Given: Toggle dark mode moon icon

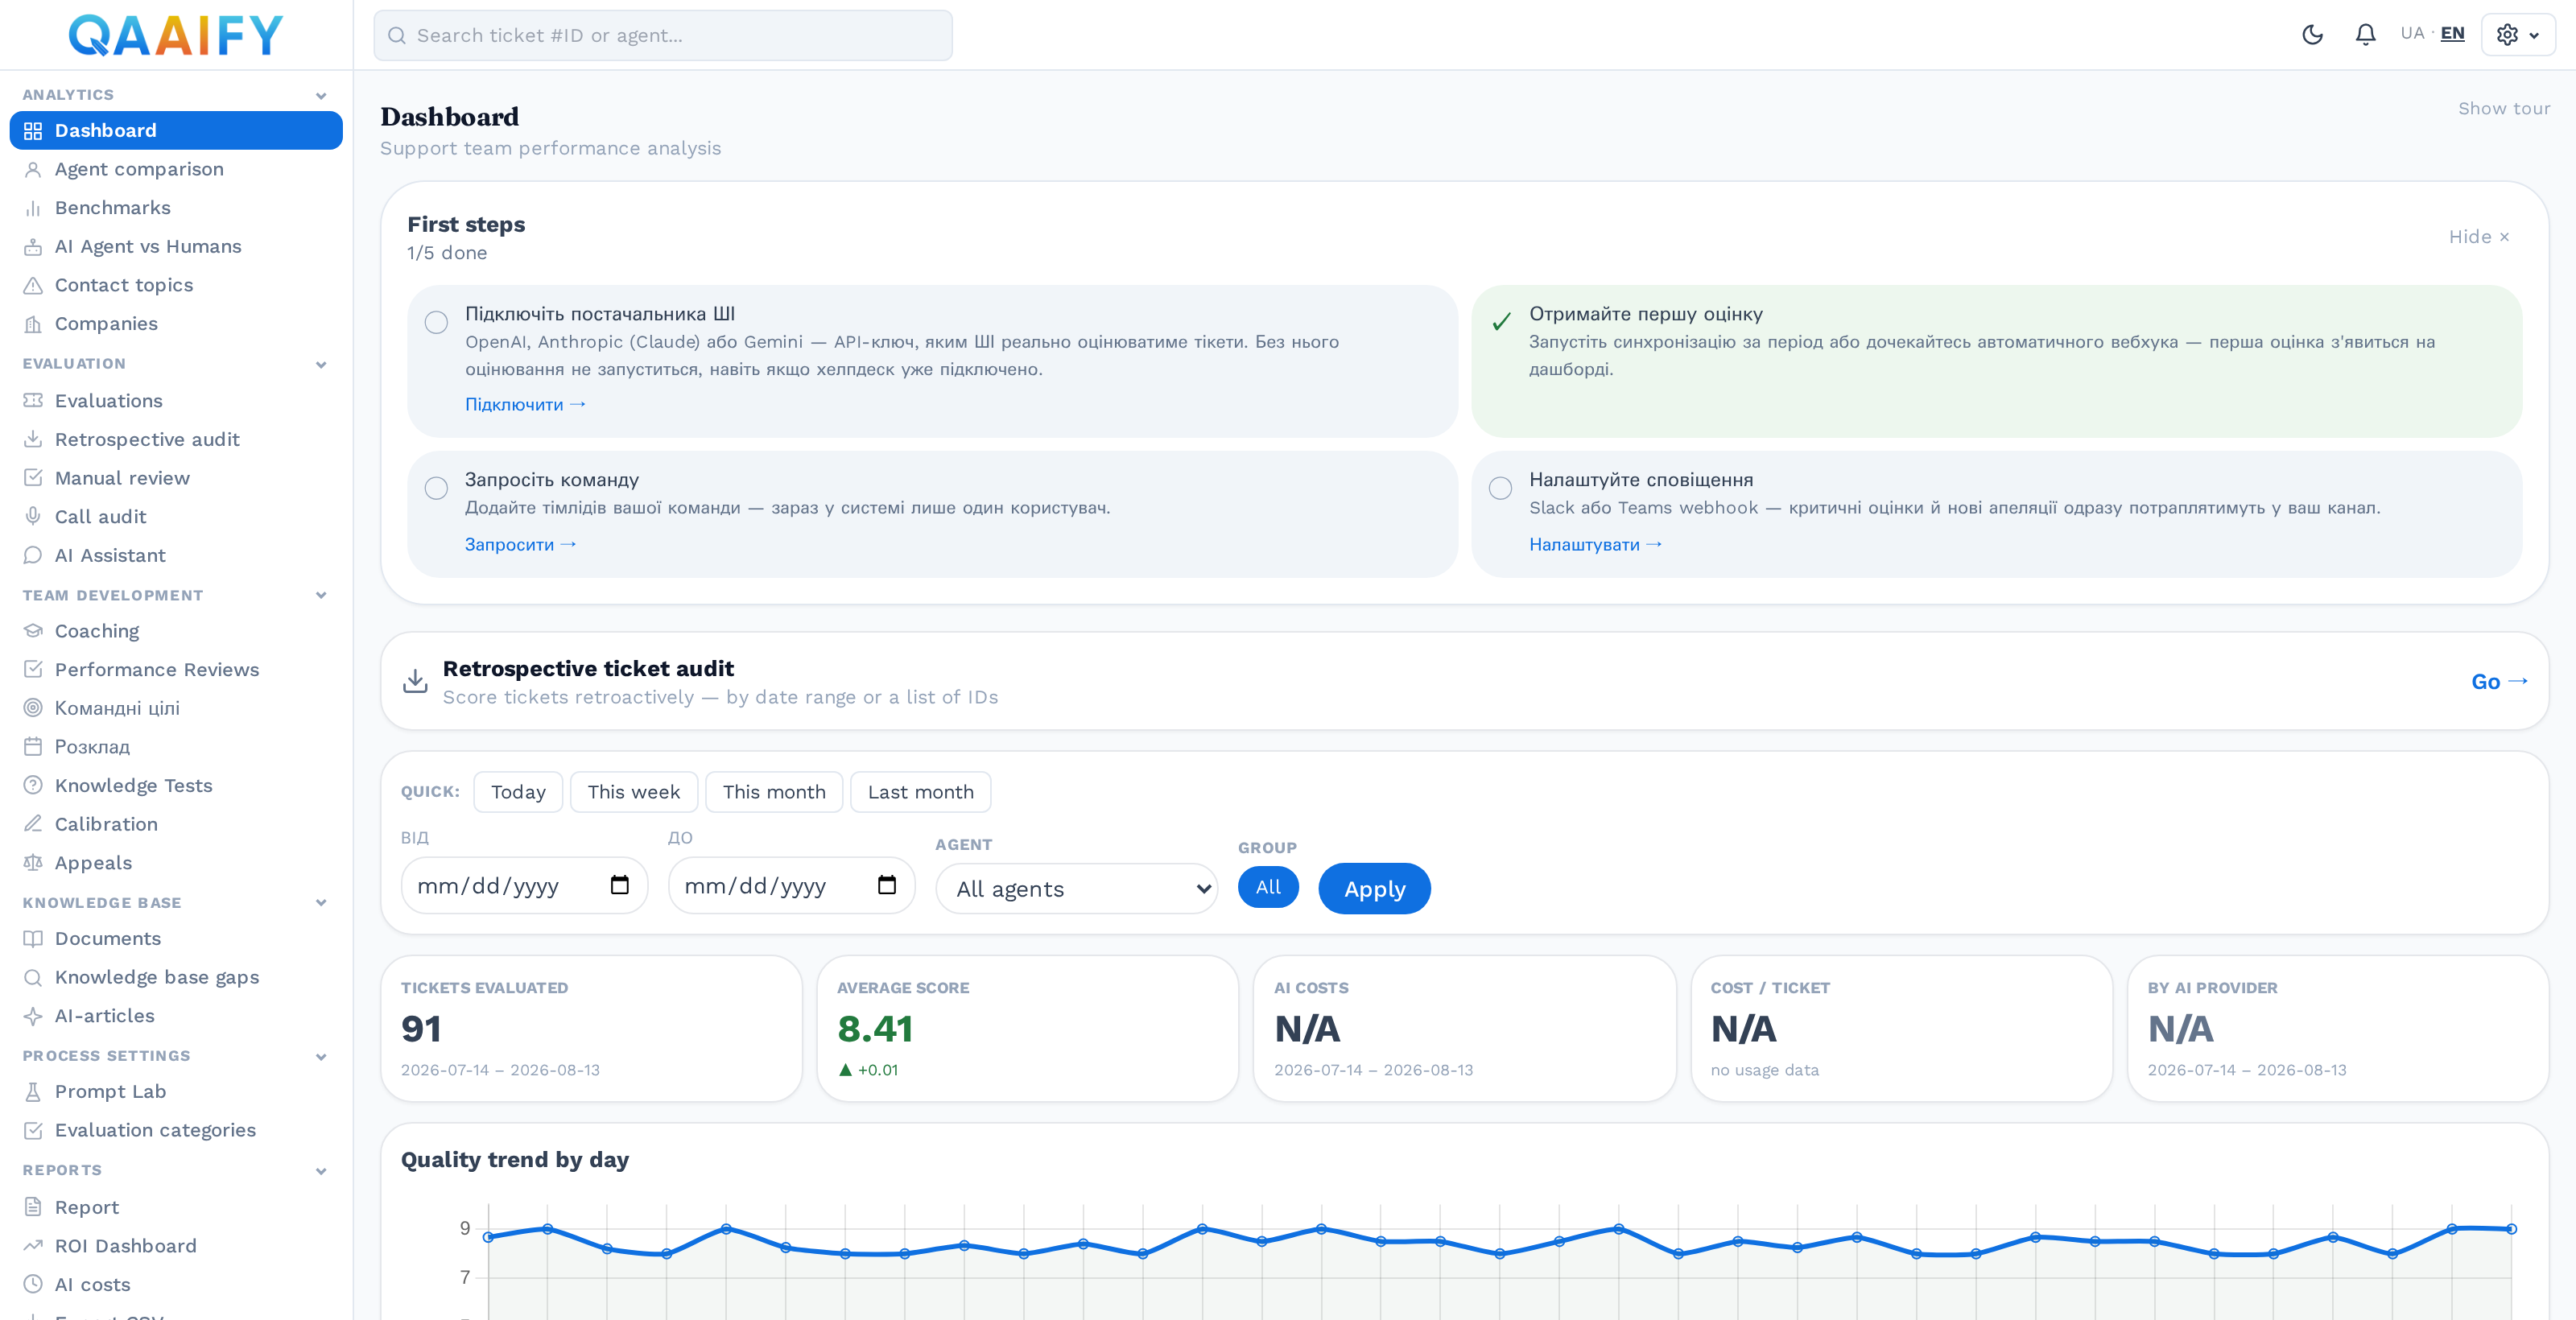Looking at the screenshot, I should click(2312, 35).
